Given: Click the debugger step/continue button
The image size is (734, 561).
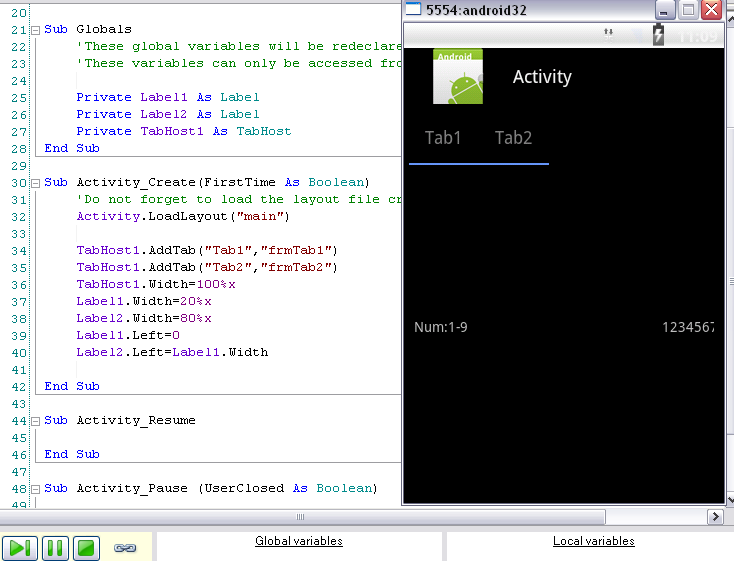Looking at the screenshot, I should pos(20,547).
